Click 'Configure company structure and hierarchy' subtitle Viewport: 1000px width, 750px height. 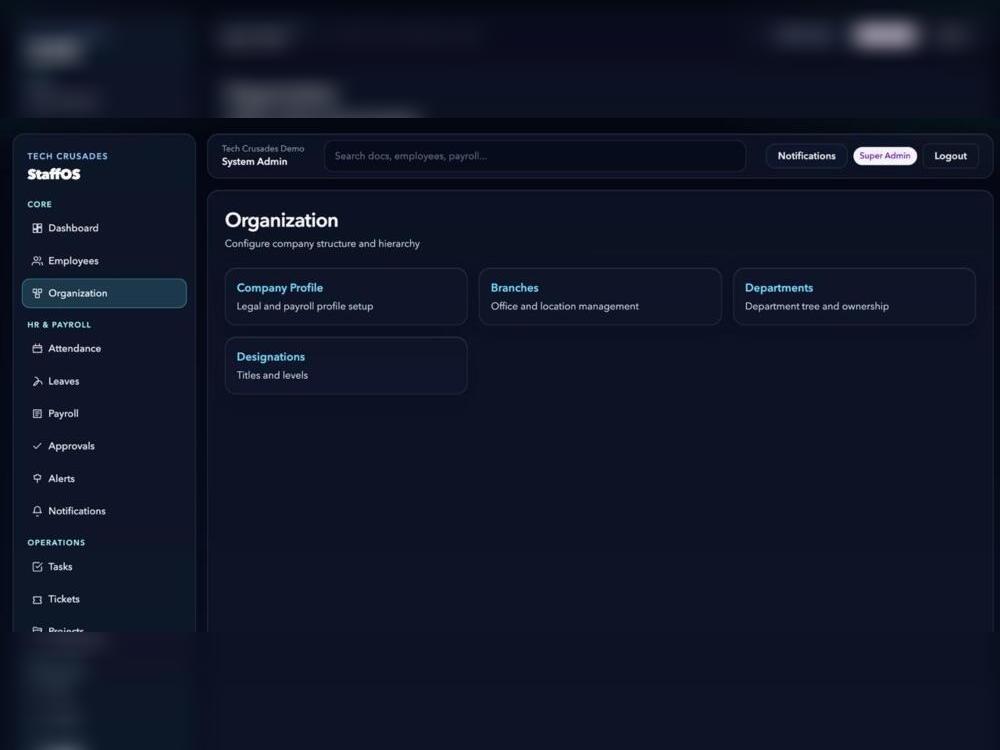[x=322, y=244]
